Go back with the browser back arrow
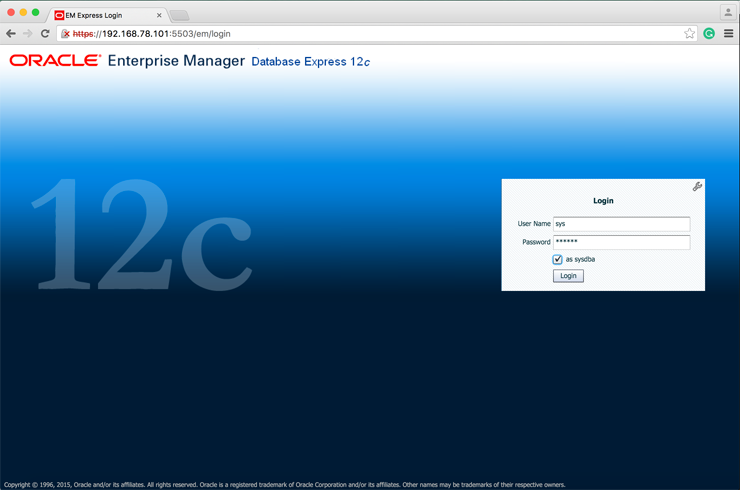The height and width of the screenshot is (490, 740). click(x=11, y=34)
